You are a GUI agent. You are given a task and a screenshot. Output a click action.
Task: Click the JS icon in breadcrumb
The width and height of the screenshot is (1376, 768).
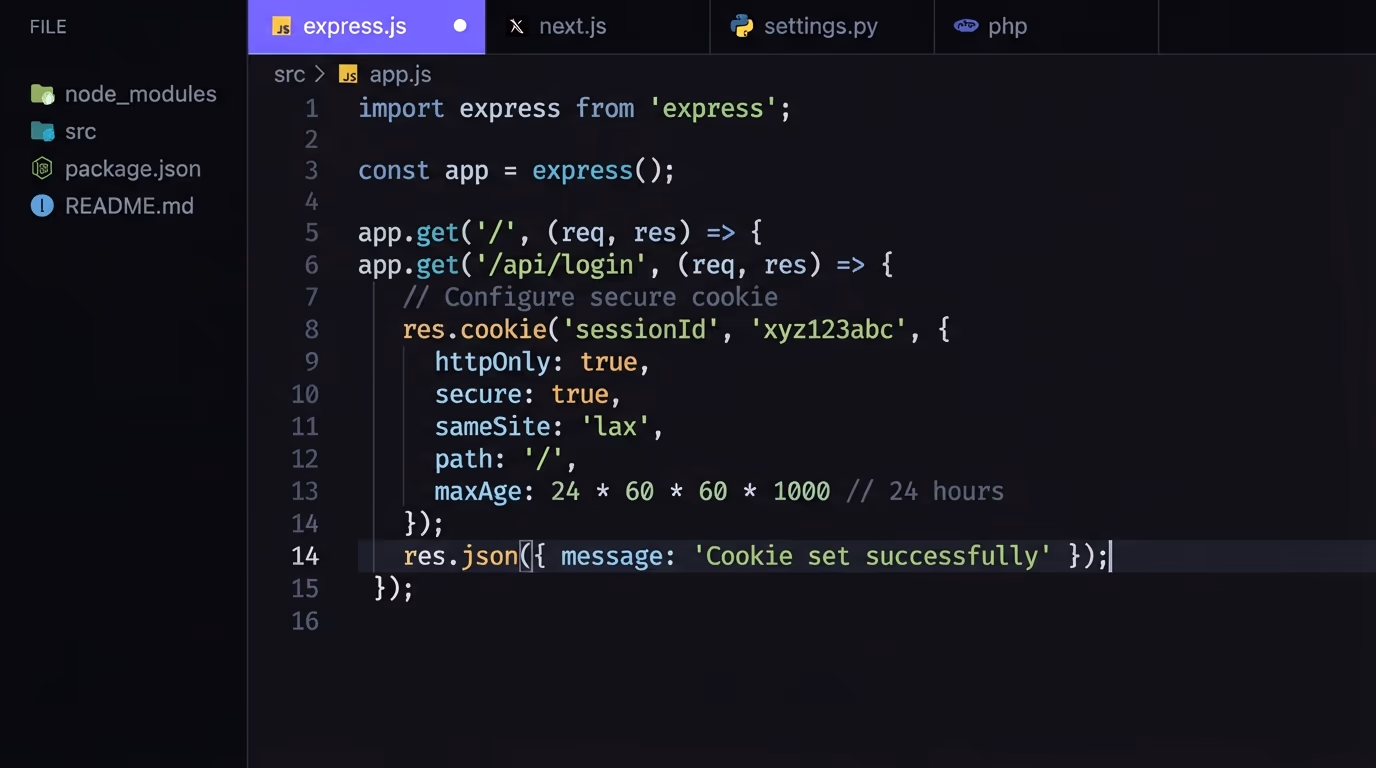tap(348, 74)
